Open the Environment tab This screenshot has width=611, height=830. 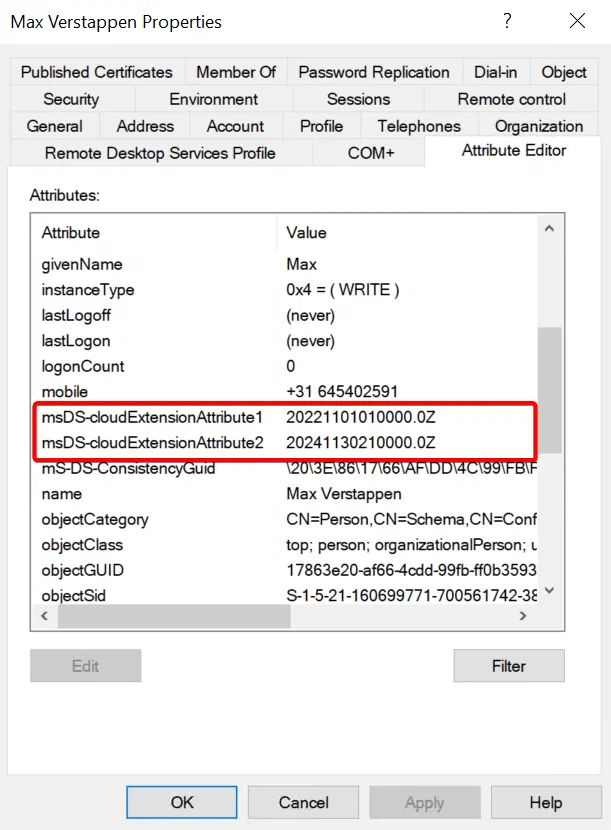click(213, 99)
